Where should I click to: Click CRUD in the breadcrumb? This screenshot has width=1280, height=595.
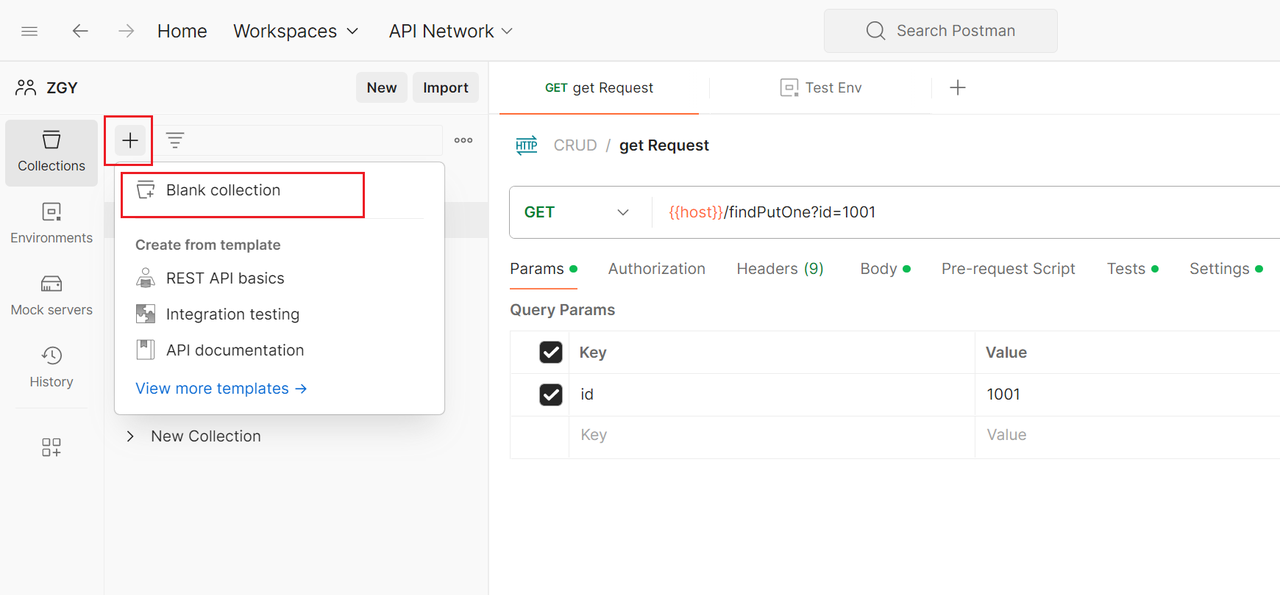[575, 145]
